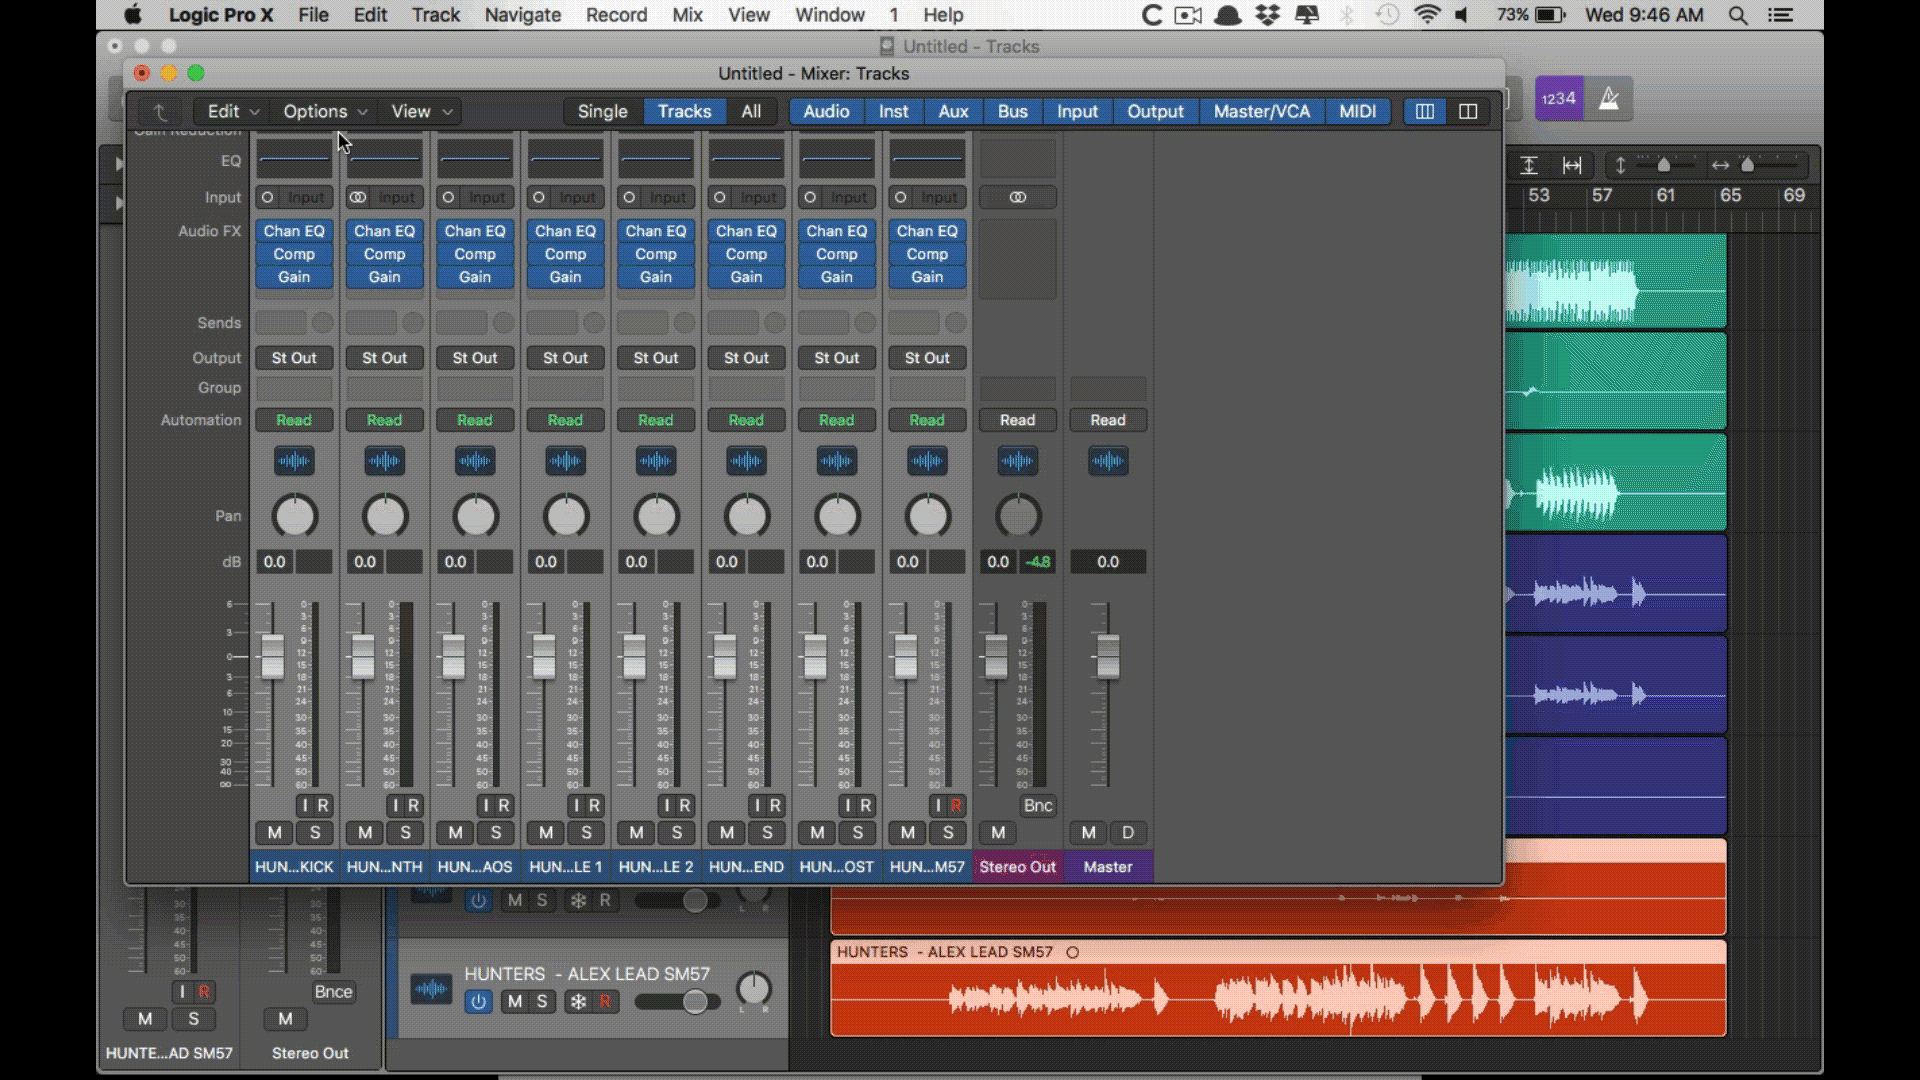Toggle the Audio channel filter button
Image resolution: width=1920 pixels, height=1080 pixels.
click(x=826, y=111)
